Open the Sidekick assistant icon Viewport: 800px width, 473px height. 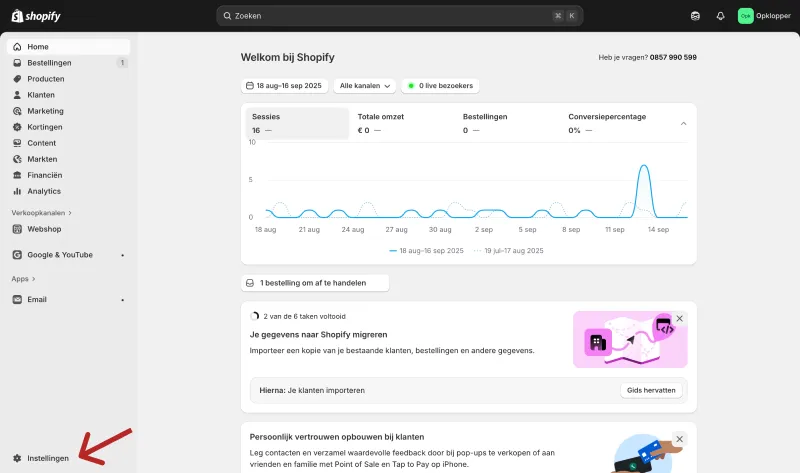point(695,16)
